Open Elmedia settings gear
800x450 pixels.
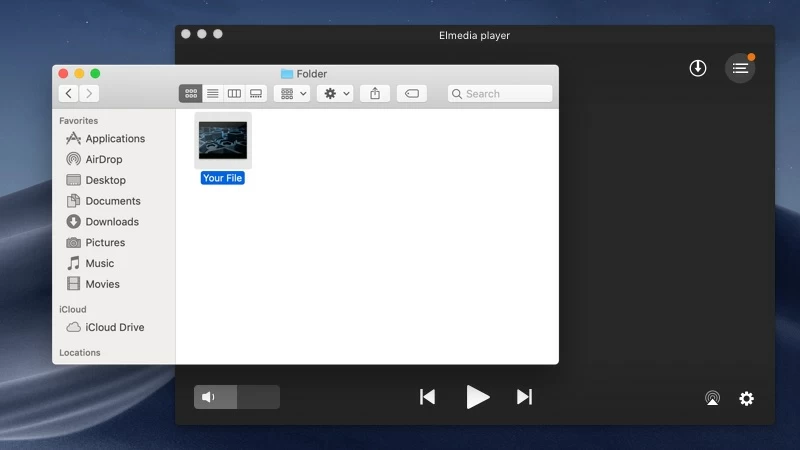tap(746, 398)
